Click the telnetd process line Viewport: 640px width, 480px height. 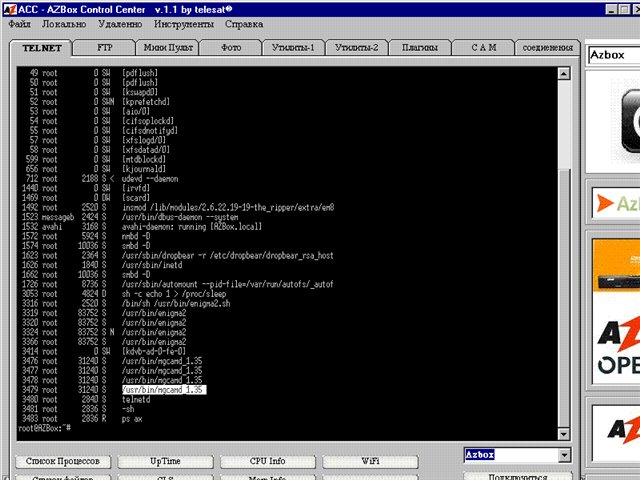click(x=136, y=400)
